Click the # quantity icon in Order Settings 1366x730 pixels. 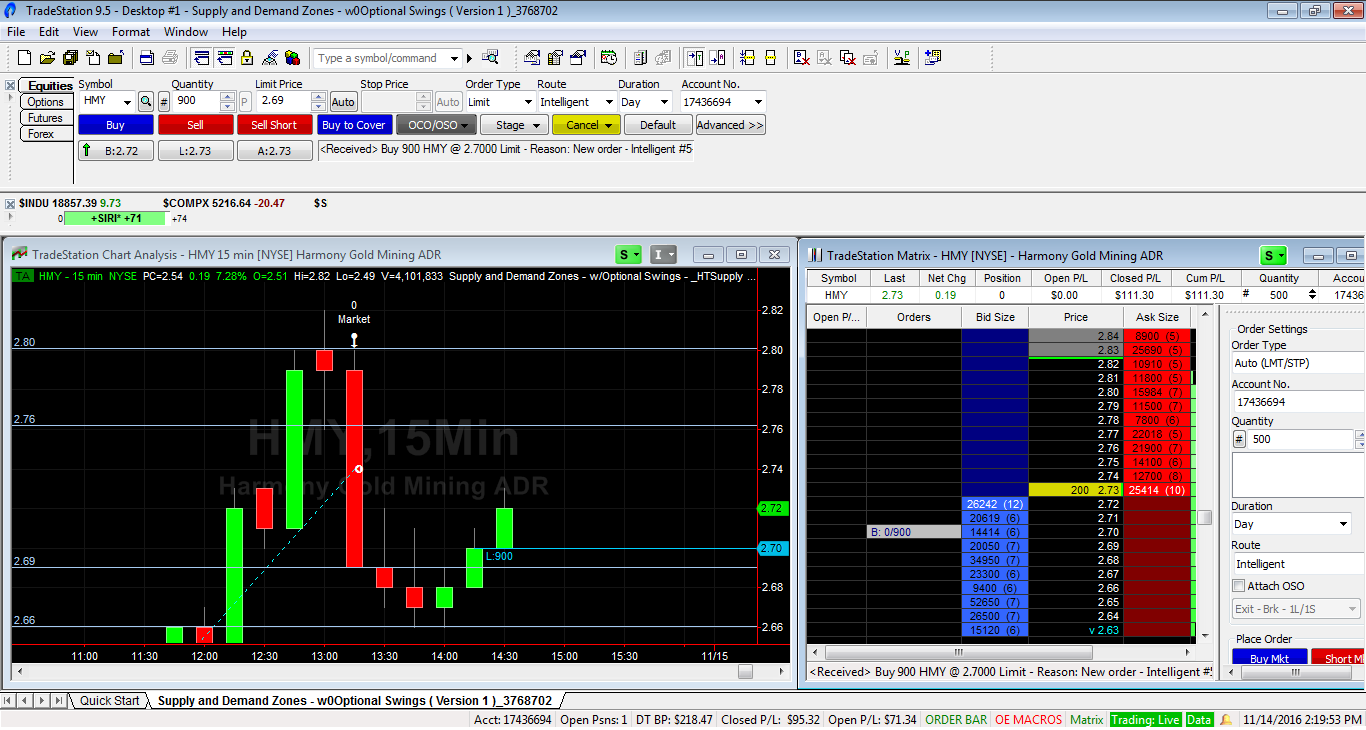click(1240, 440)
